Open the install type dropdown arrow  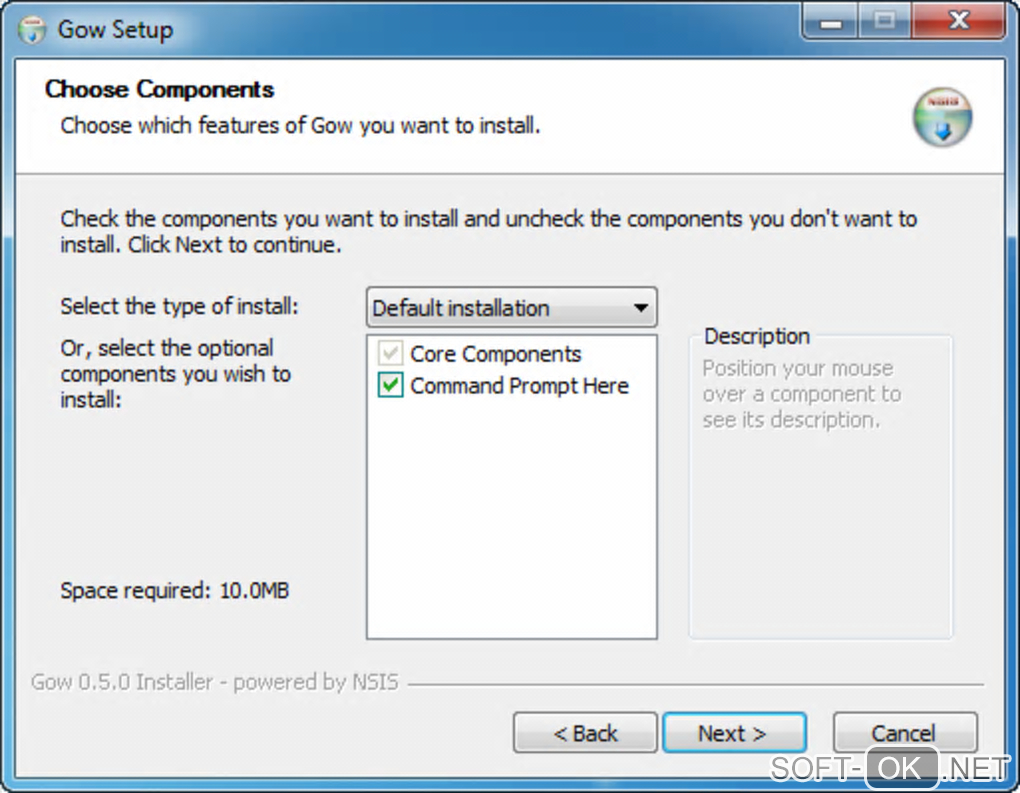[641, 308]
